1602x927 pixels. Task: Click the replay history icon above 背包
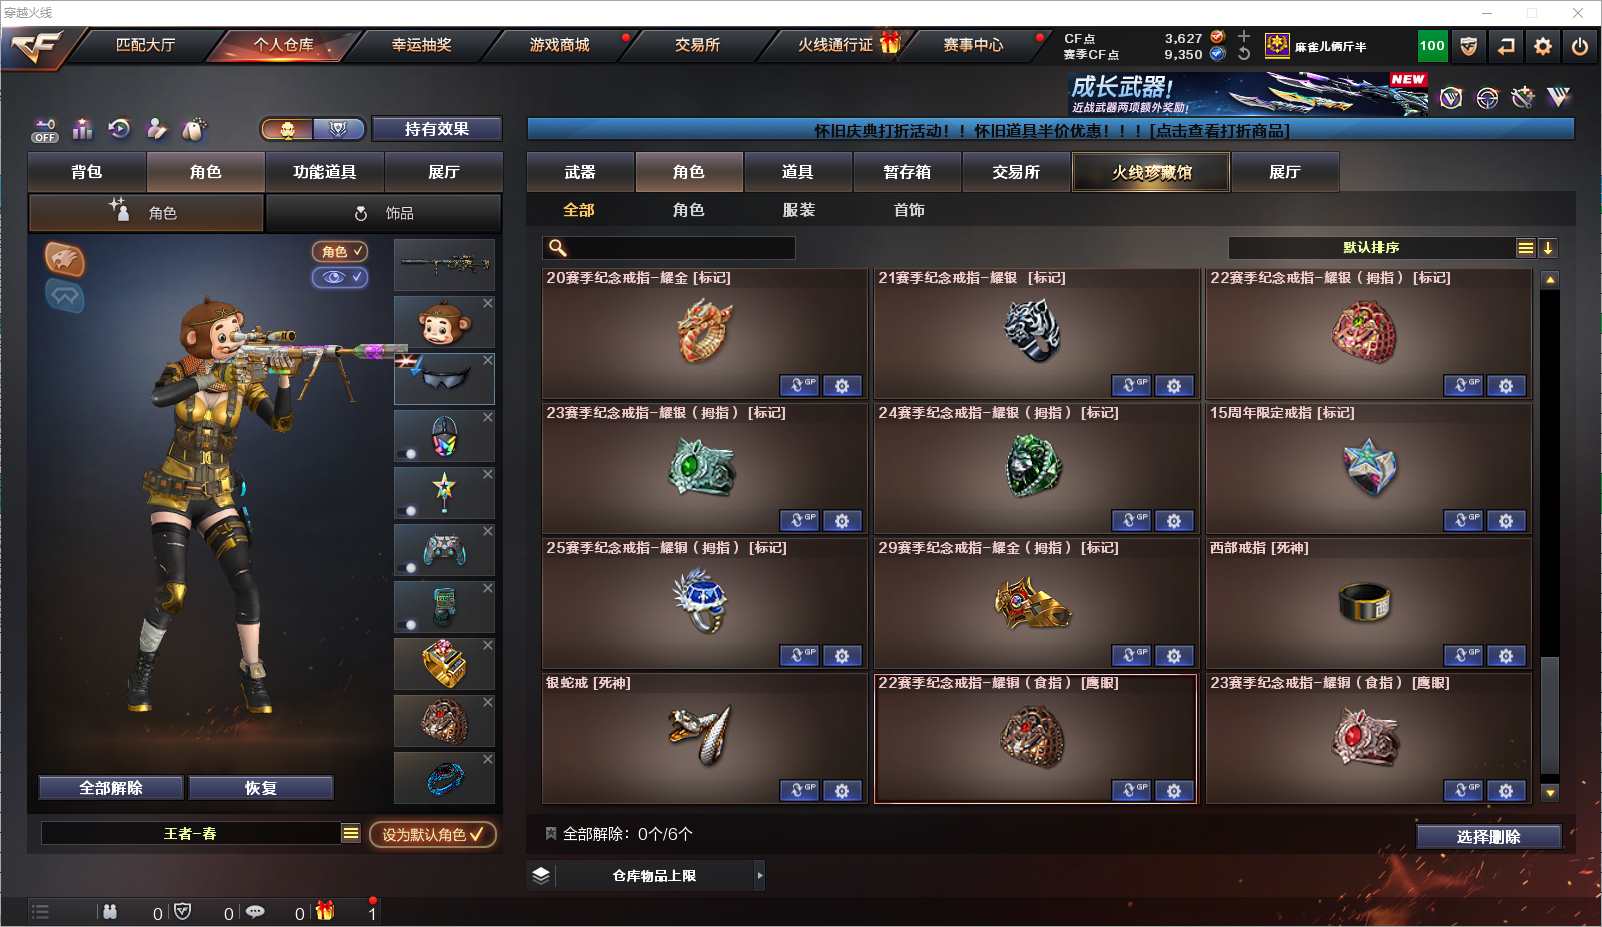click(120, 129)
